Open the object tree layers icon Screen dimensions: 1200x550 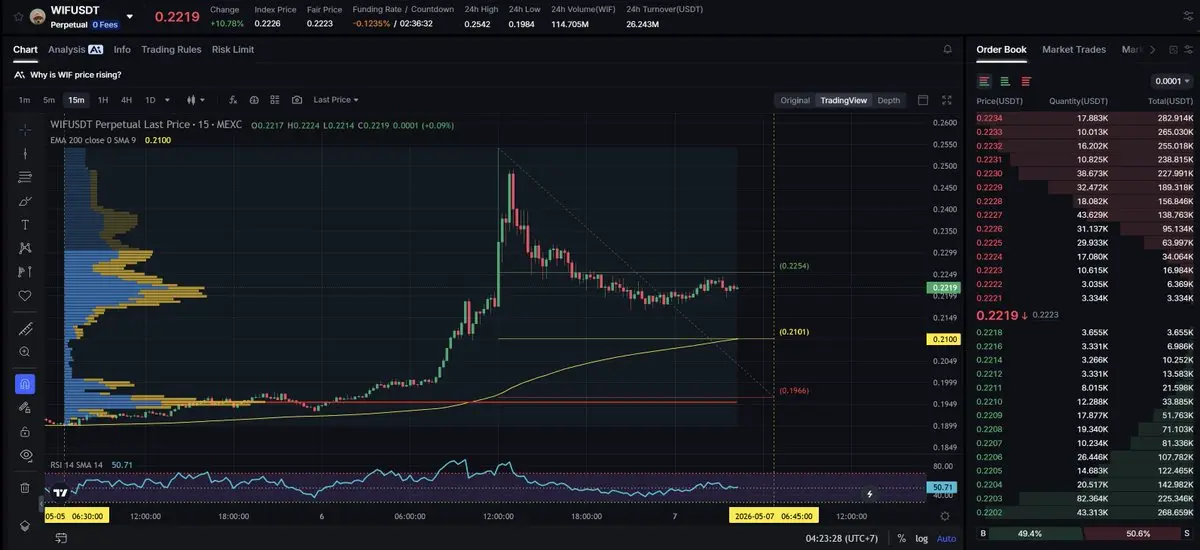pos(25,526)
